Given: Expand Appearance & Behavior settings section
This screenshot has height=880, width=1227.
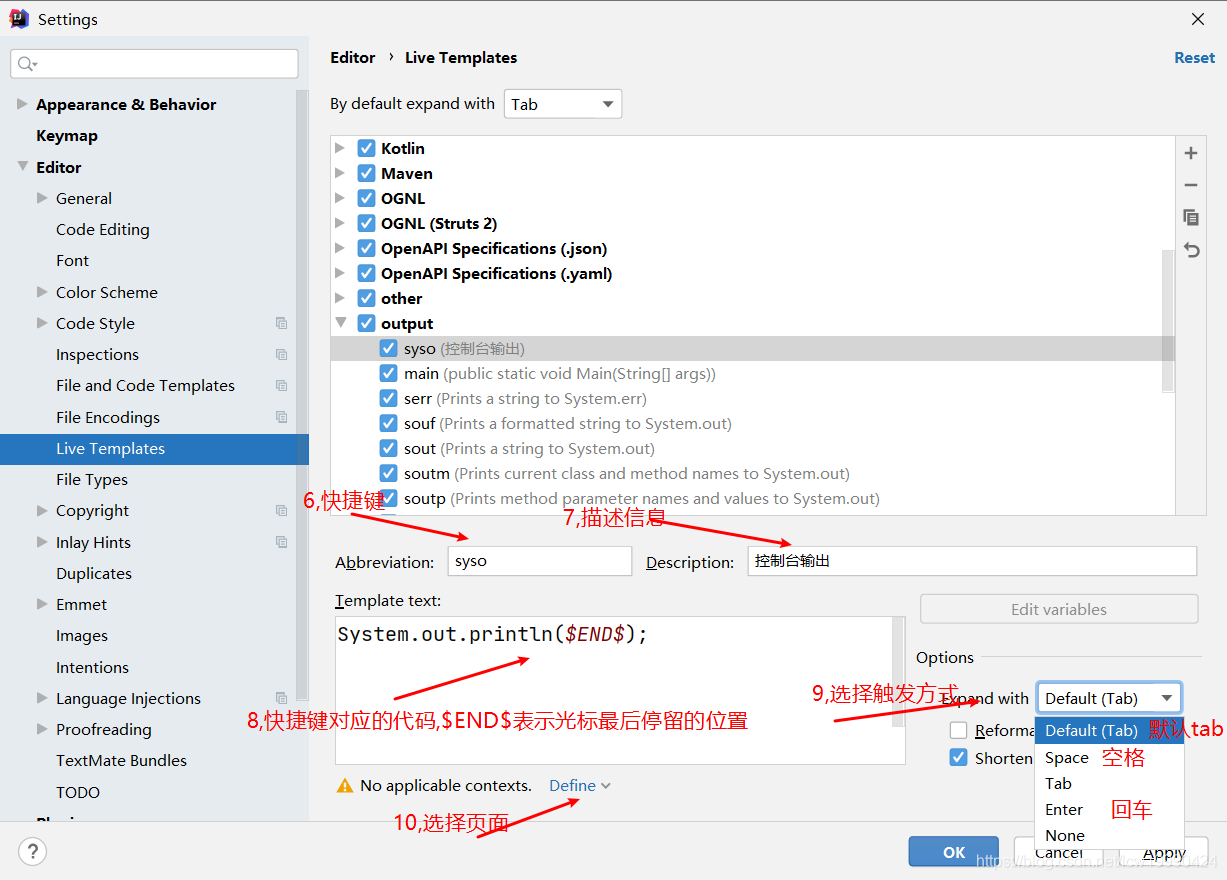Looking at the screenshot, I should [x=22, y=104].
